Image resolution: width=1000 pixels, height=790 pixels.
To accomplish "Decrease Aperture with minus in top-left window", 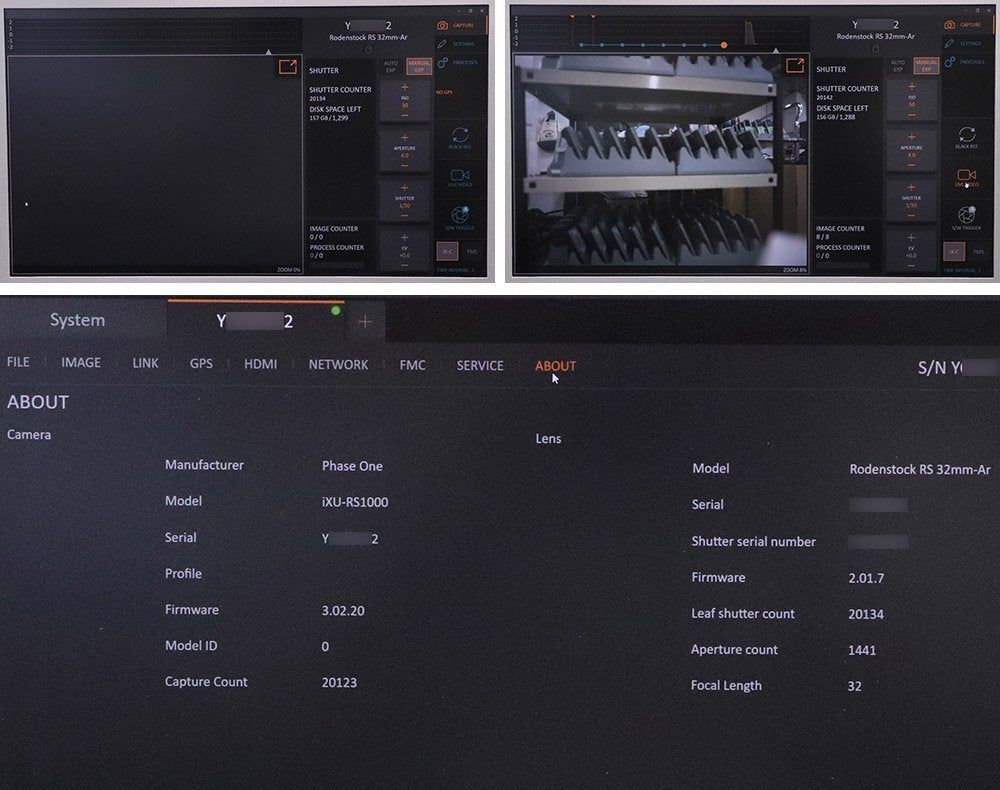I will pos(404,166).
